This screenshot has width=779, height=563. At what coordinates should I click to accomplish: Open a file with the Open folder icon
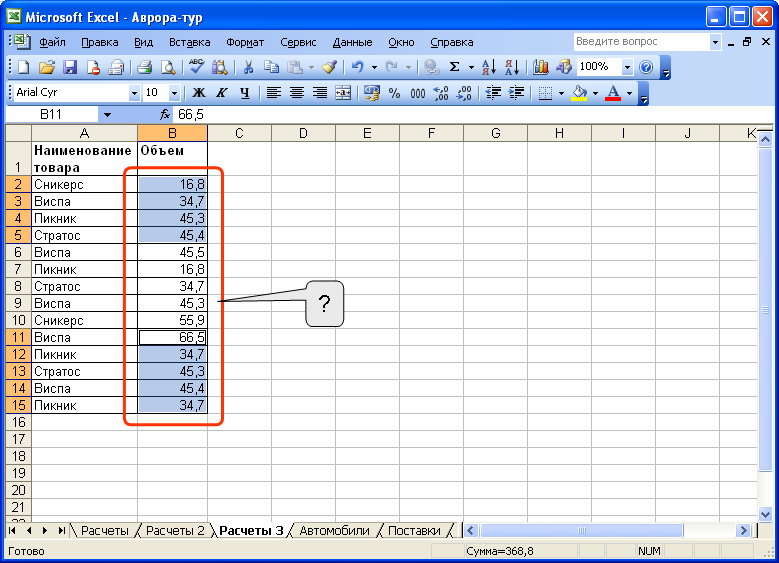47,67
